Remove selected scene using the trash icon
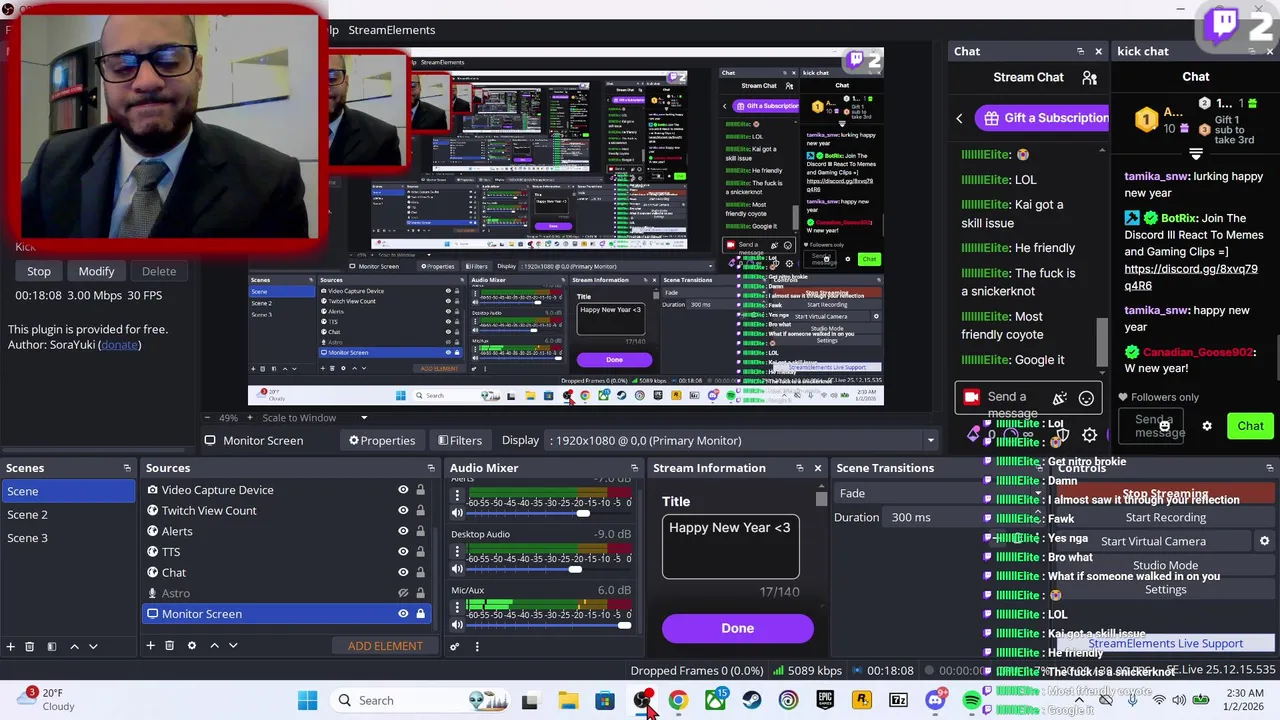 [x=30, y=647]
